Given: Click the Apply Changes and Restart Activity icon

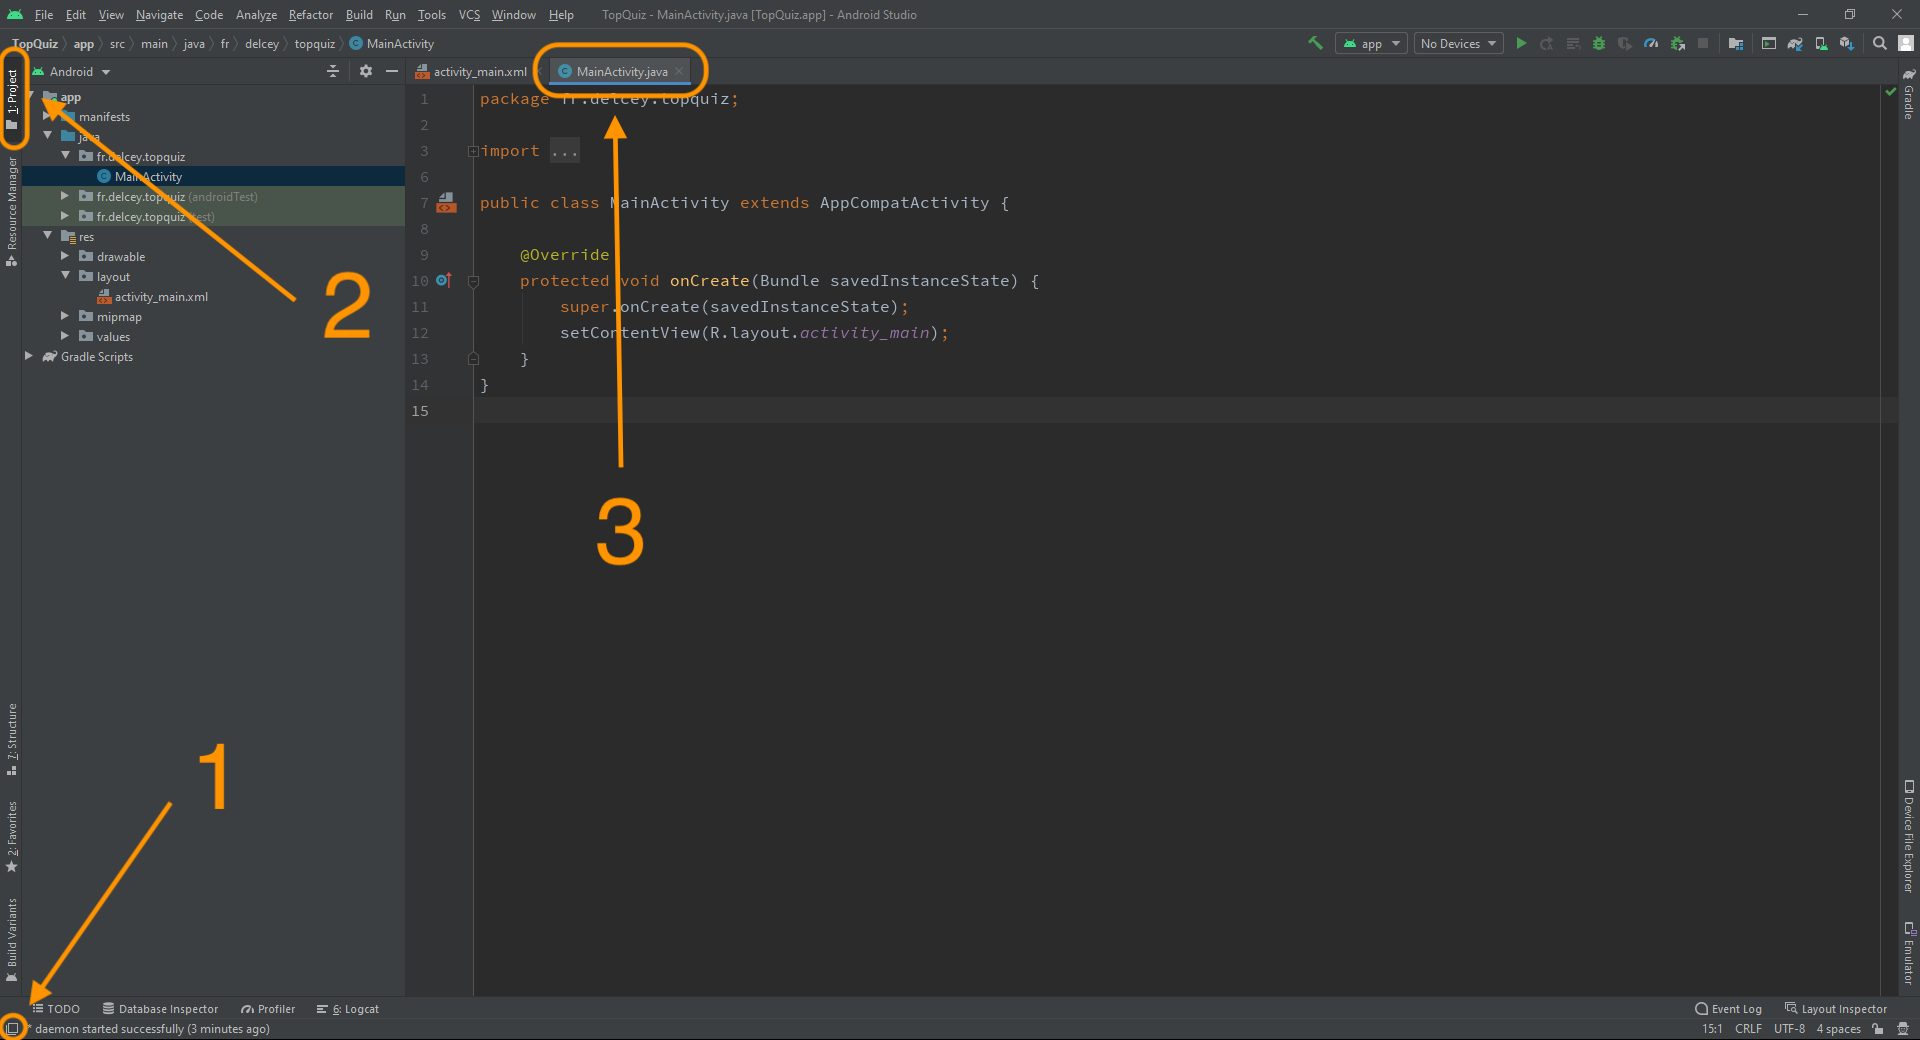Looking at the screenshot, I should coord(1547,43).
